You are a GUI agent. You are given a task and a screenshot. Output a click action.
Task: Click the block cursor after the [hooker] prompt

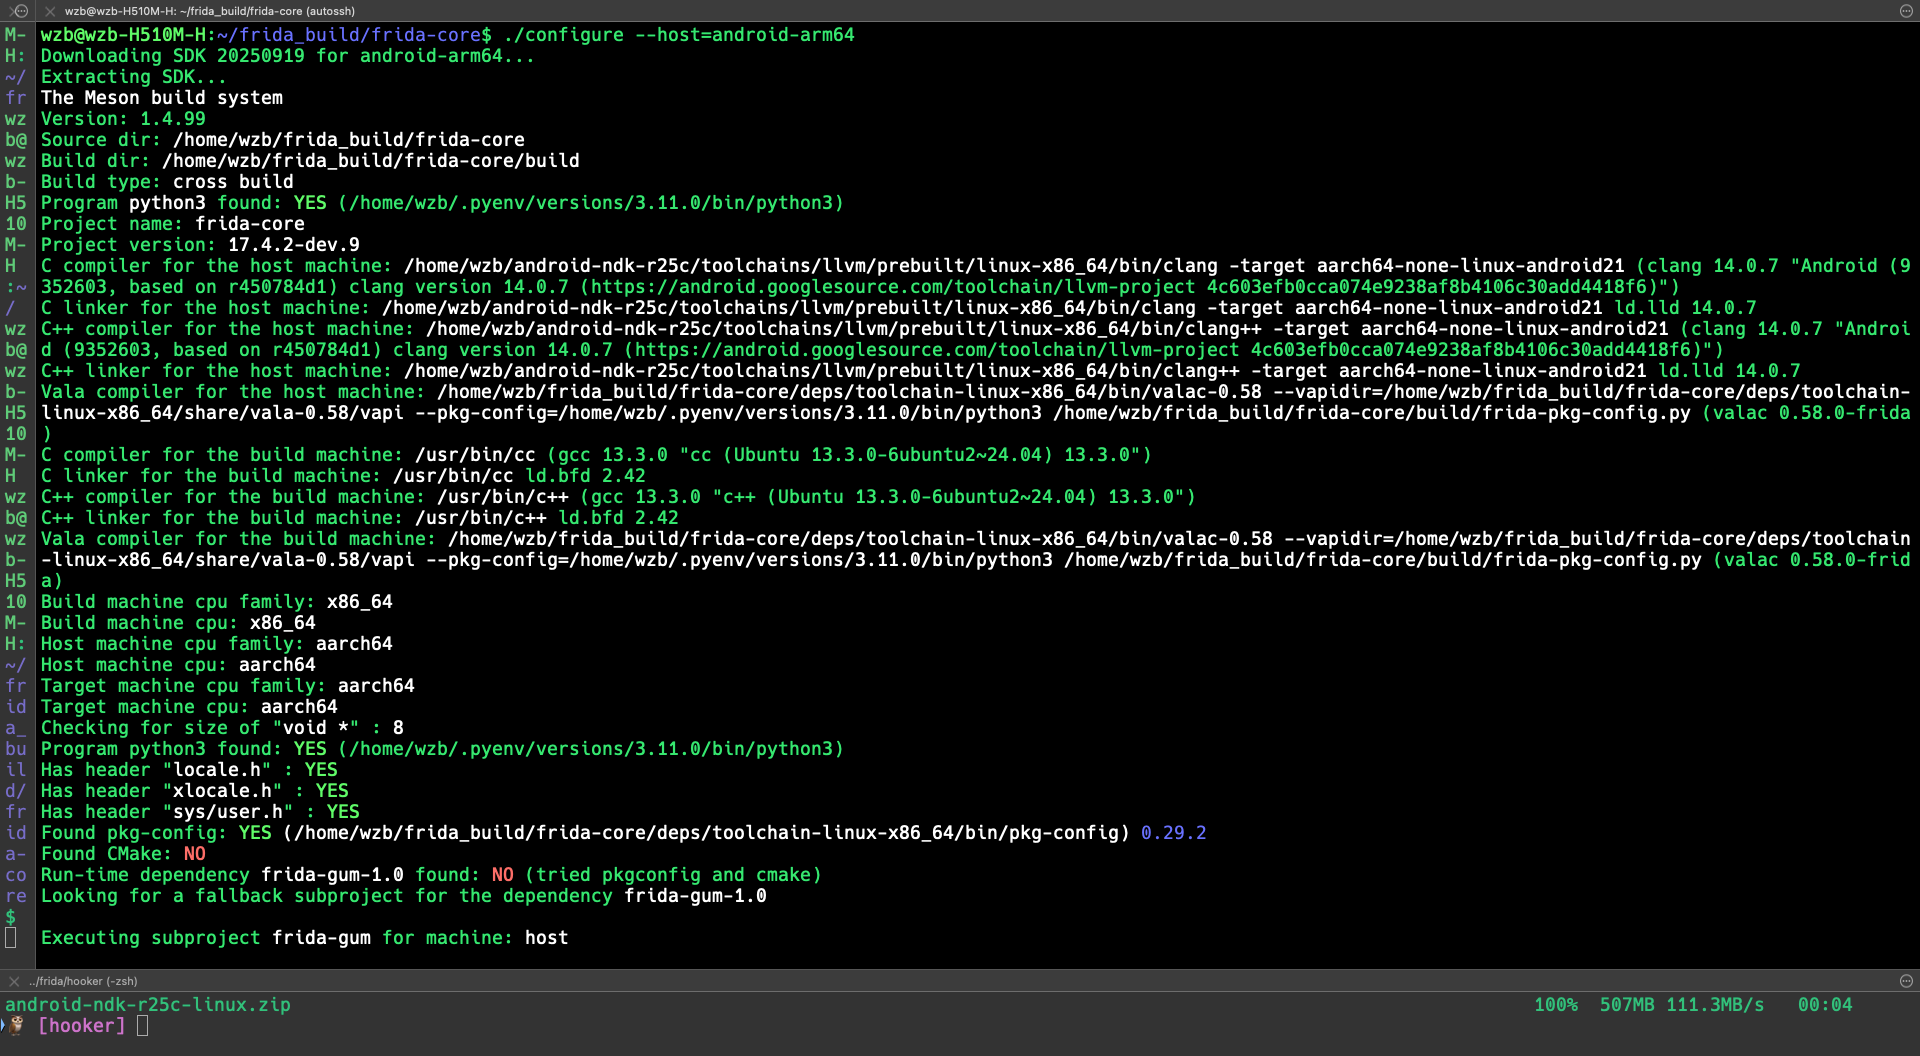(x=142, y=1025)
